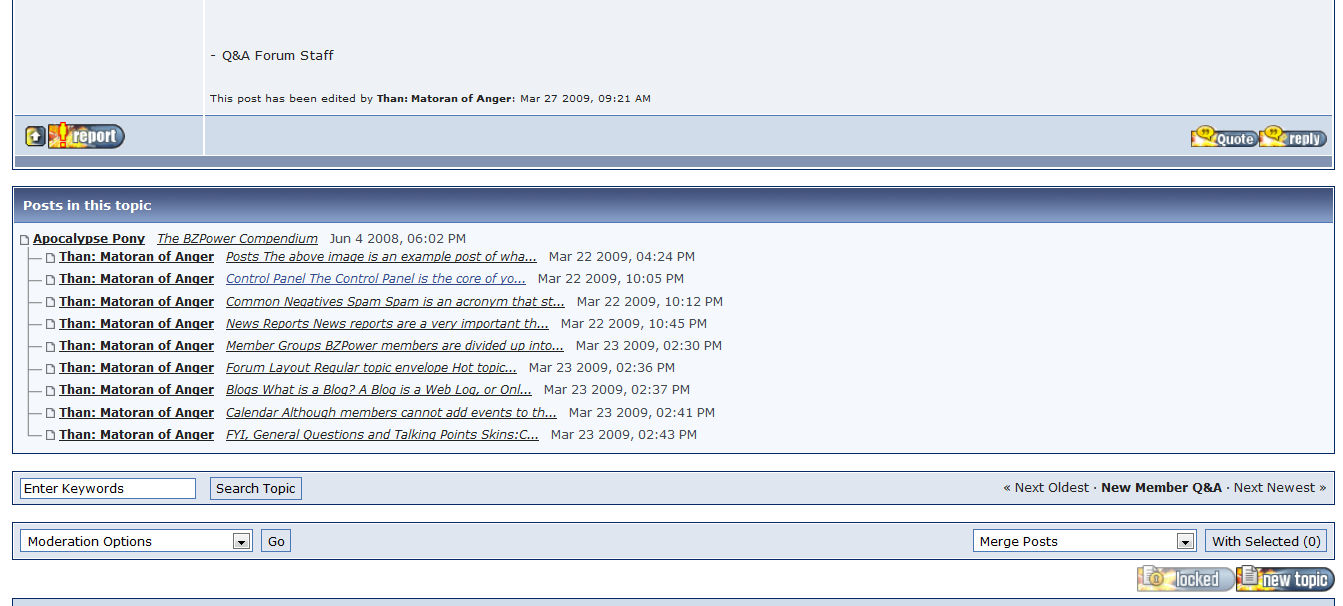The image size is (1343, 606).
Task: Open Than: Matoran of Anger on Common Negatives row
Action: coord(136,301)
